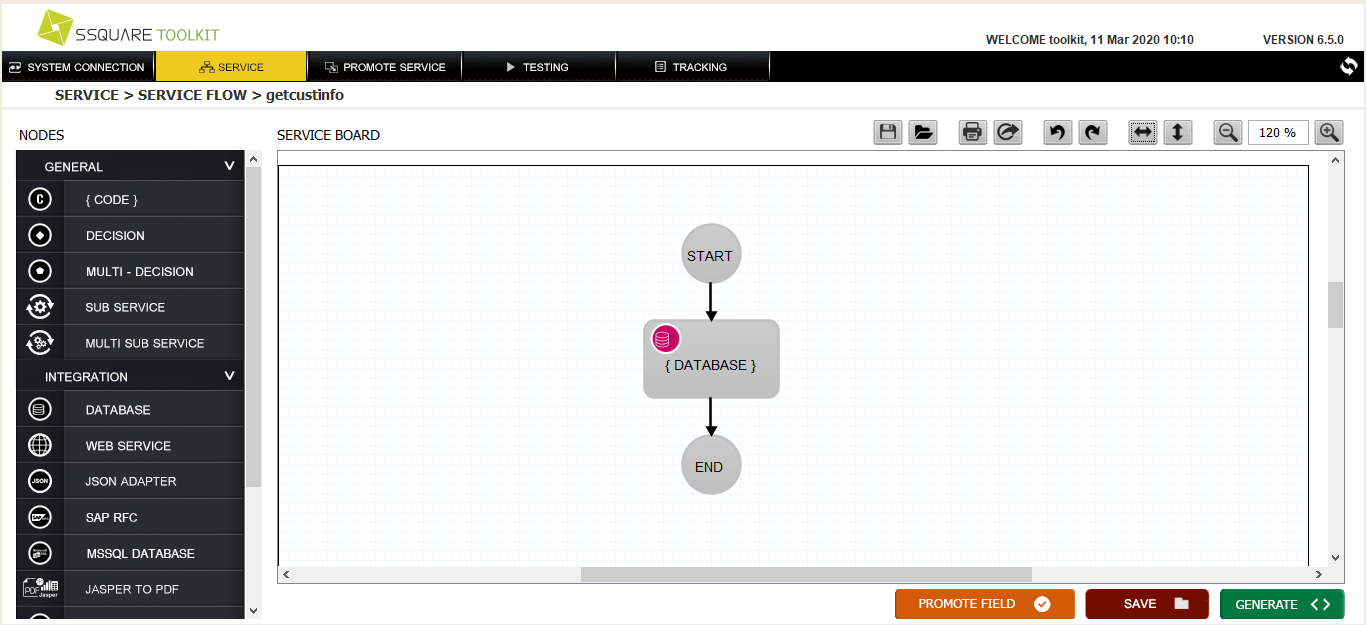Viewport: 1366px width, 625px height.
Task: Open the PROMOTE SERVICE tab
Action: tap(385, 67)
